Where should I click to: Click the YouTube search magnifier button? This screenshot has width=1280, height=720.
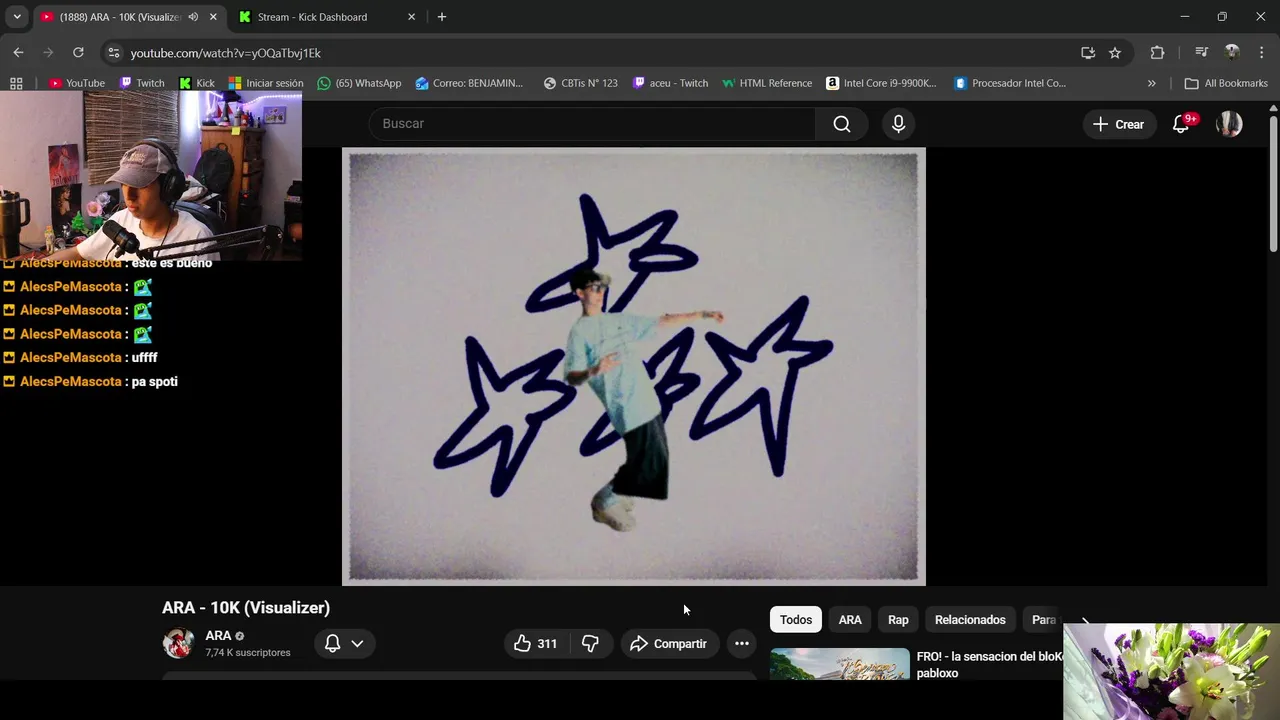pos(842,123)
